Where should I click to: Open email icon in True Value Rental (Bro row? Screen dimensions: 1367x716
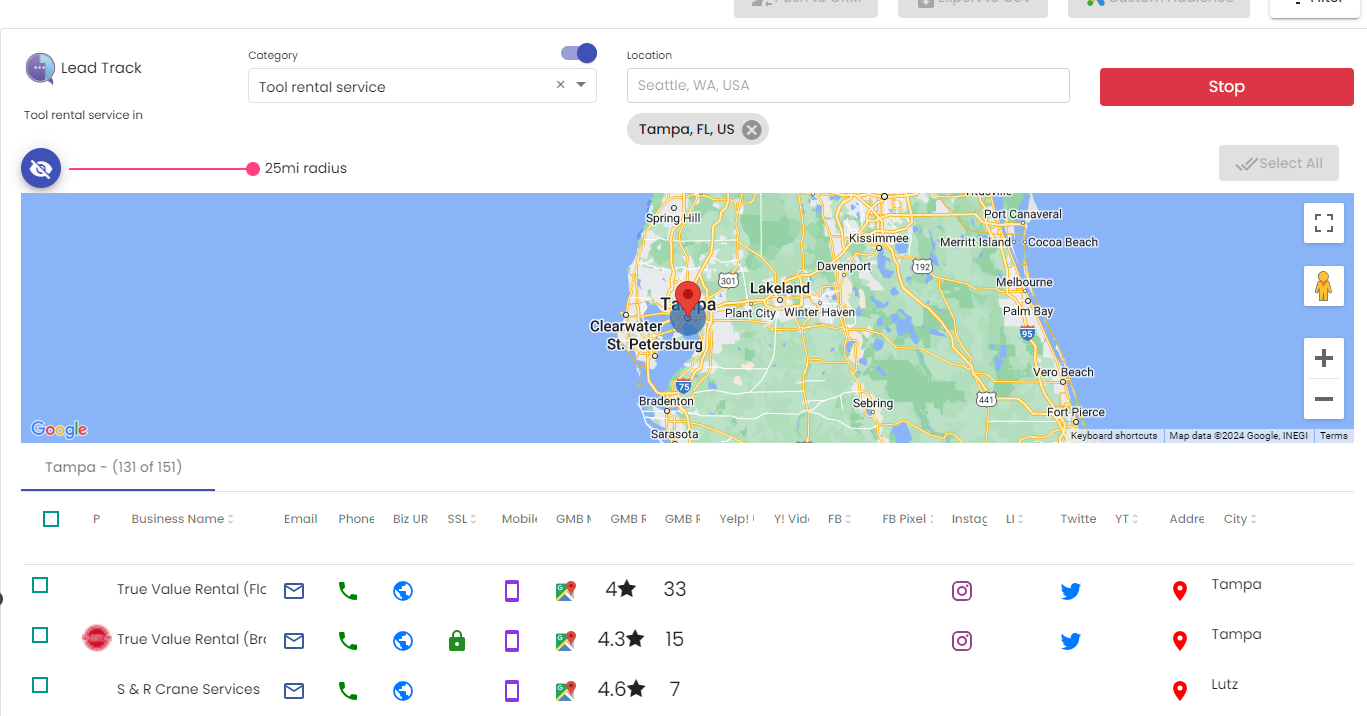294,641
